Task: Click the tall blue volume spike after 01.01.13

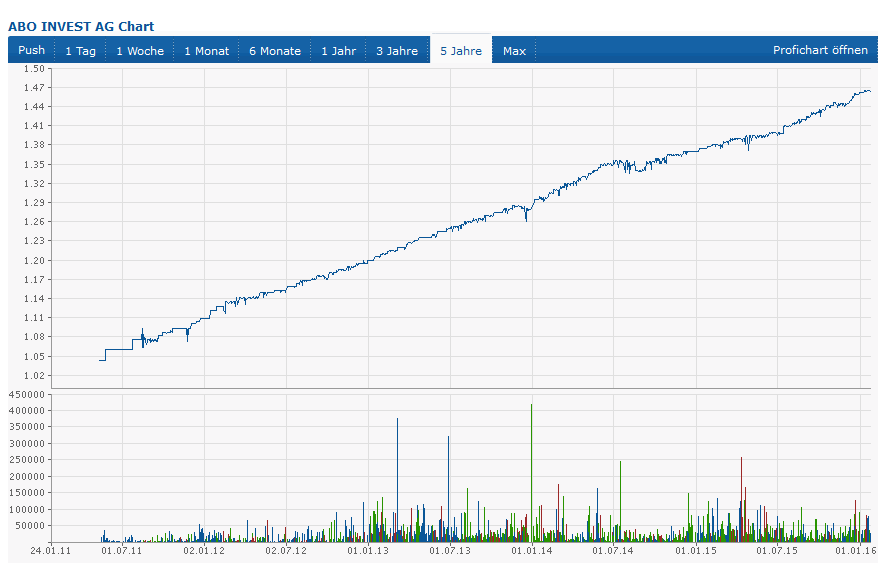Action: [398, 480]
